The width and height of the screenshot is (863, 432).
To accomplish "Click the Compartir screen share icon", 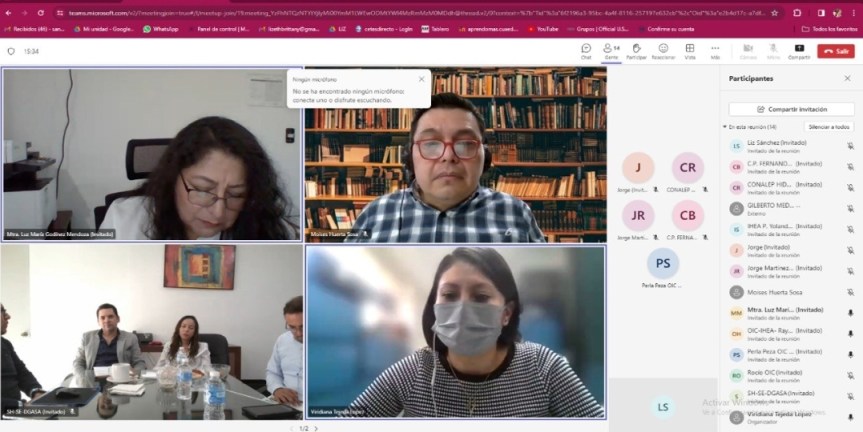I will point(799,50).
